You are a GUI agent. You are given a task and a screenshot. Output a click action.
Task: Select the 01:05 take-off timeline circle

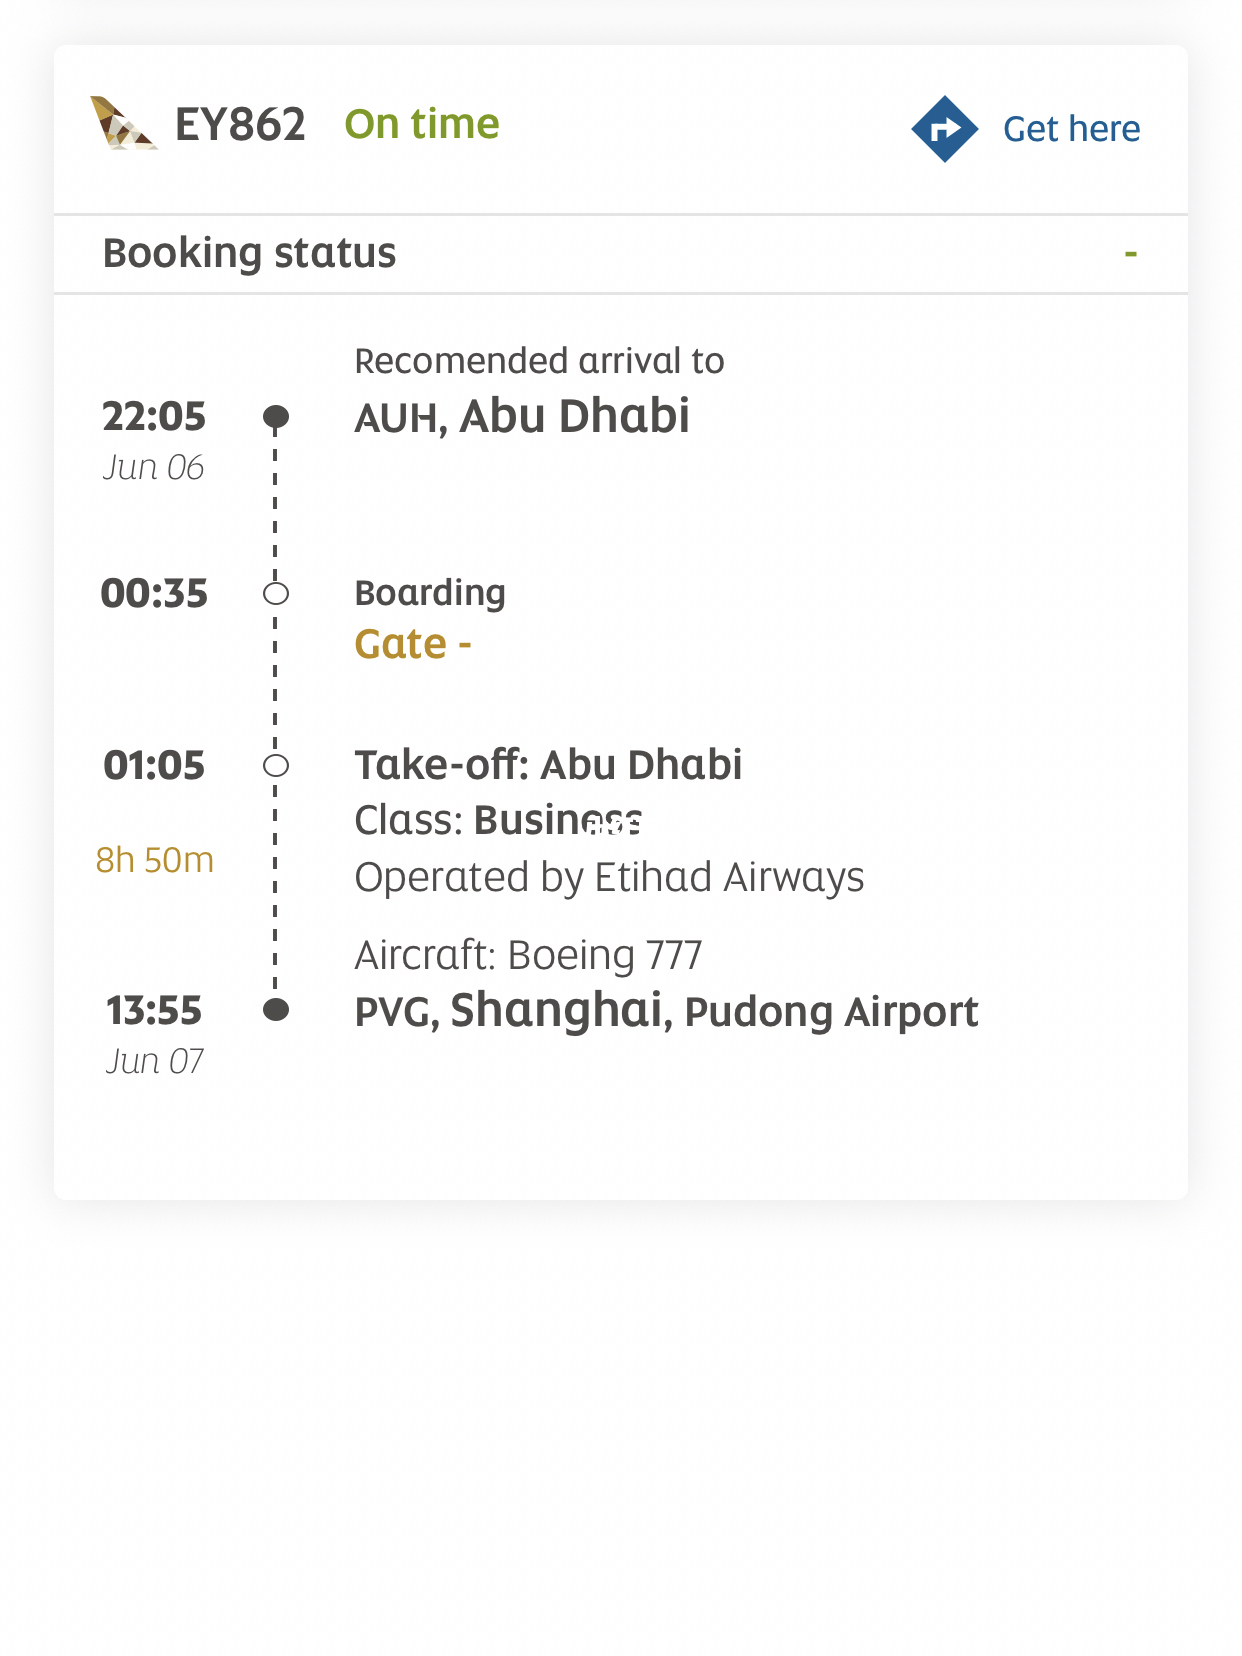(x=276, y=766)
